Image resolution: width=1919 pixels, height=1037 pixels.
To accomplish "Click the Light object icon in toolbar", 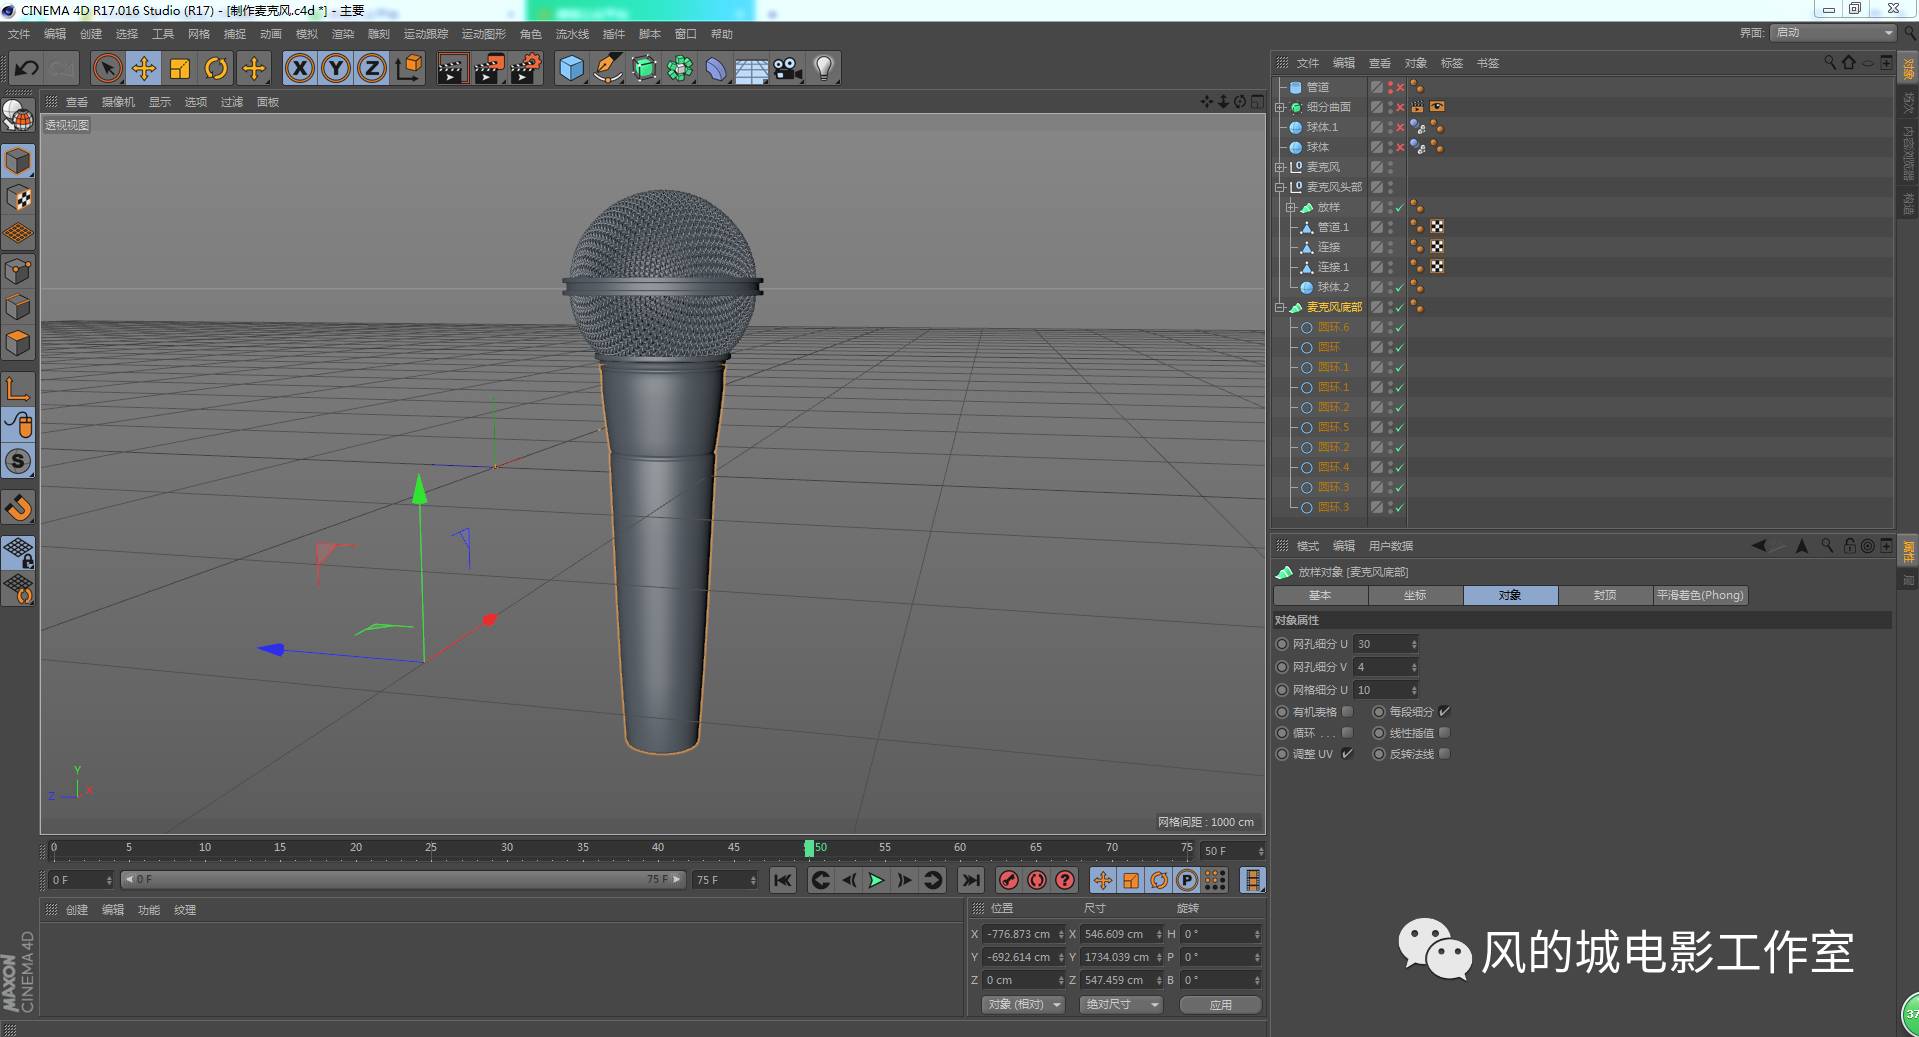I will 822,68.
